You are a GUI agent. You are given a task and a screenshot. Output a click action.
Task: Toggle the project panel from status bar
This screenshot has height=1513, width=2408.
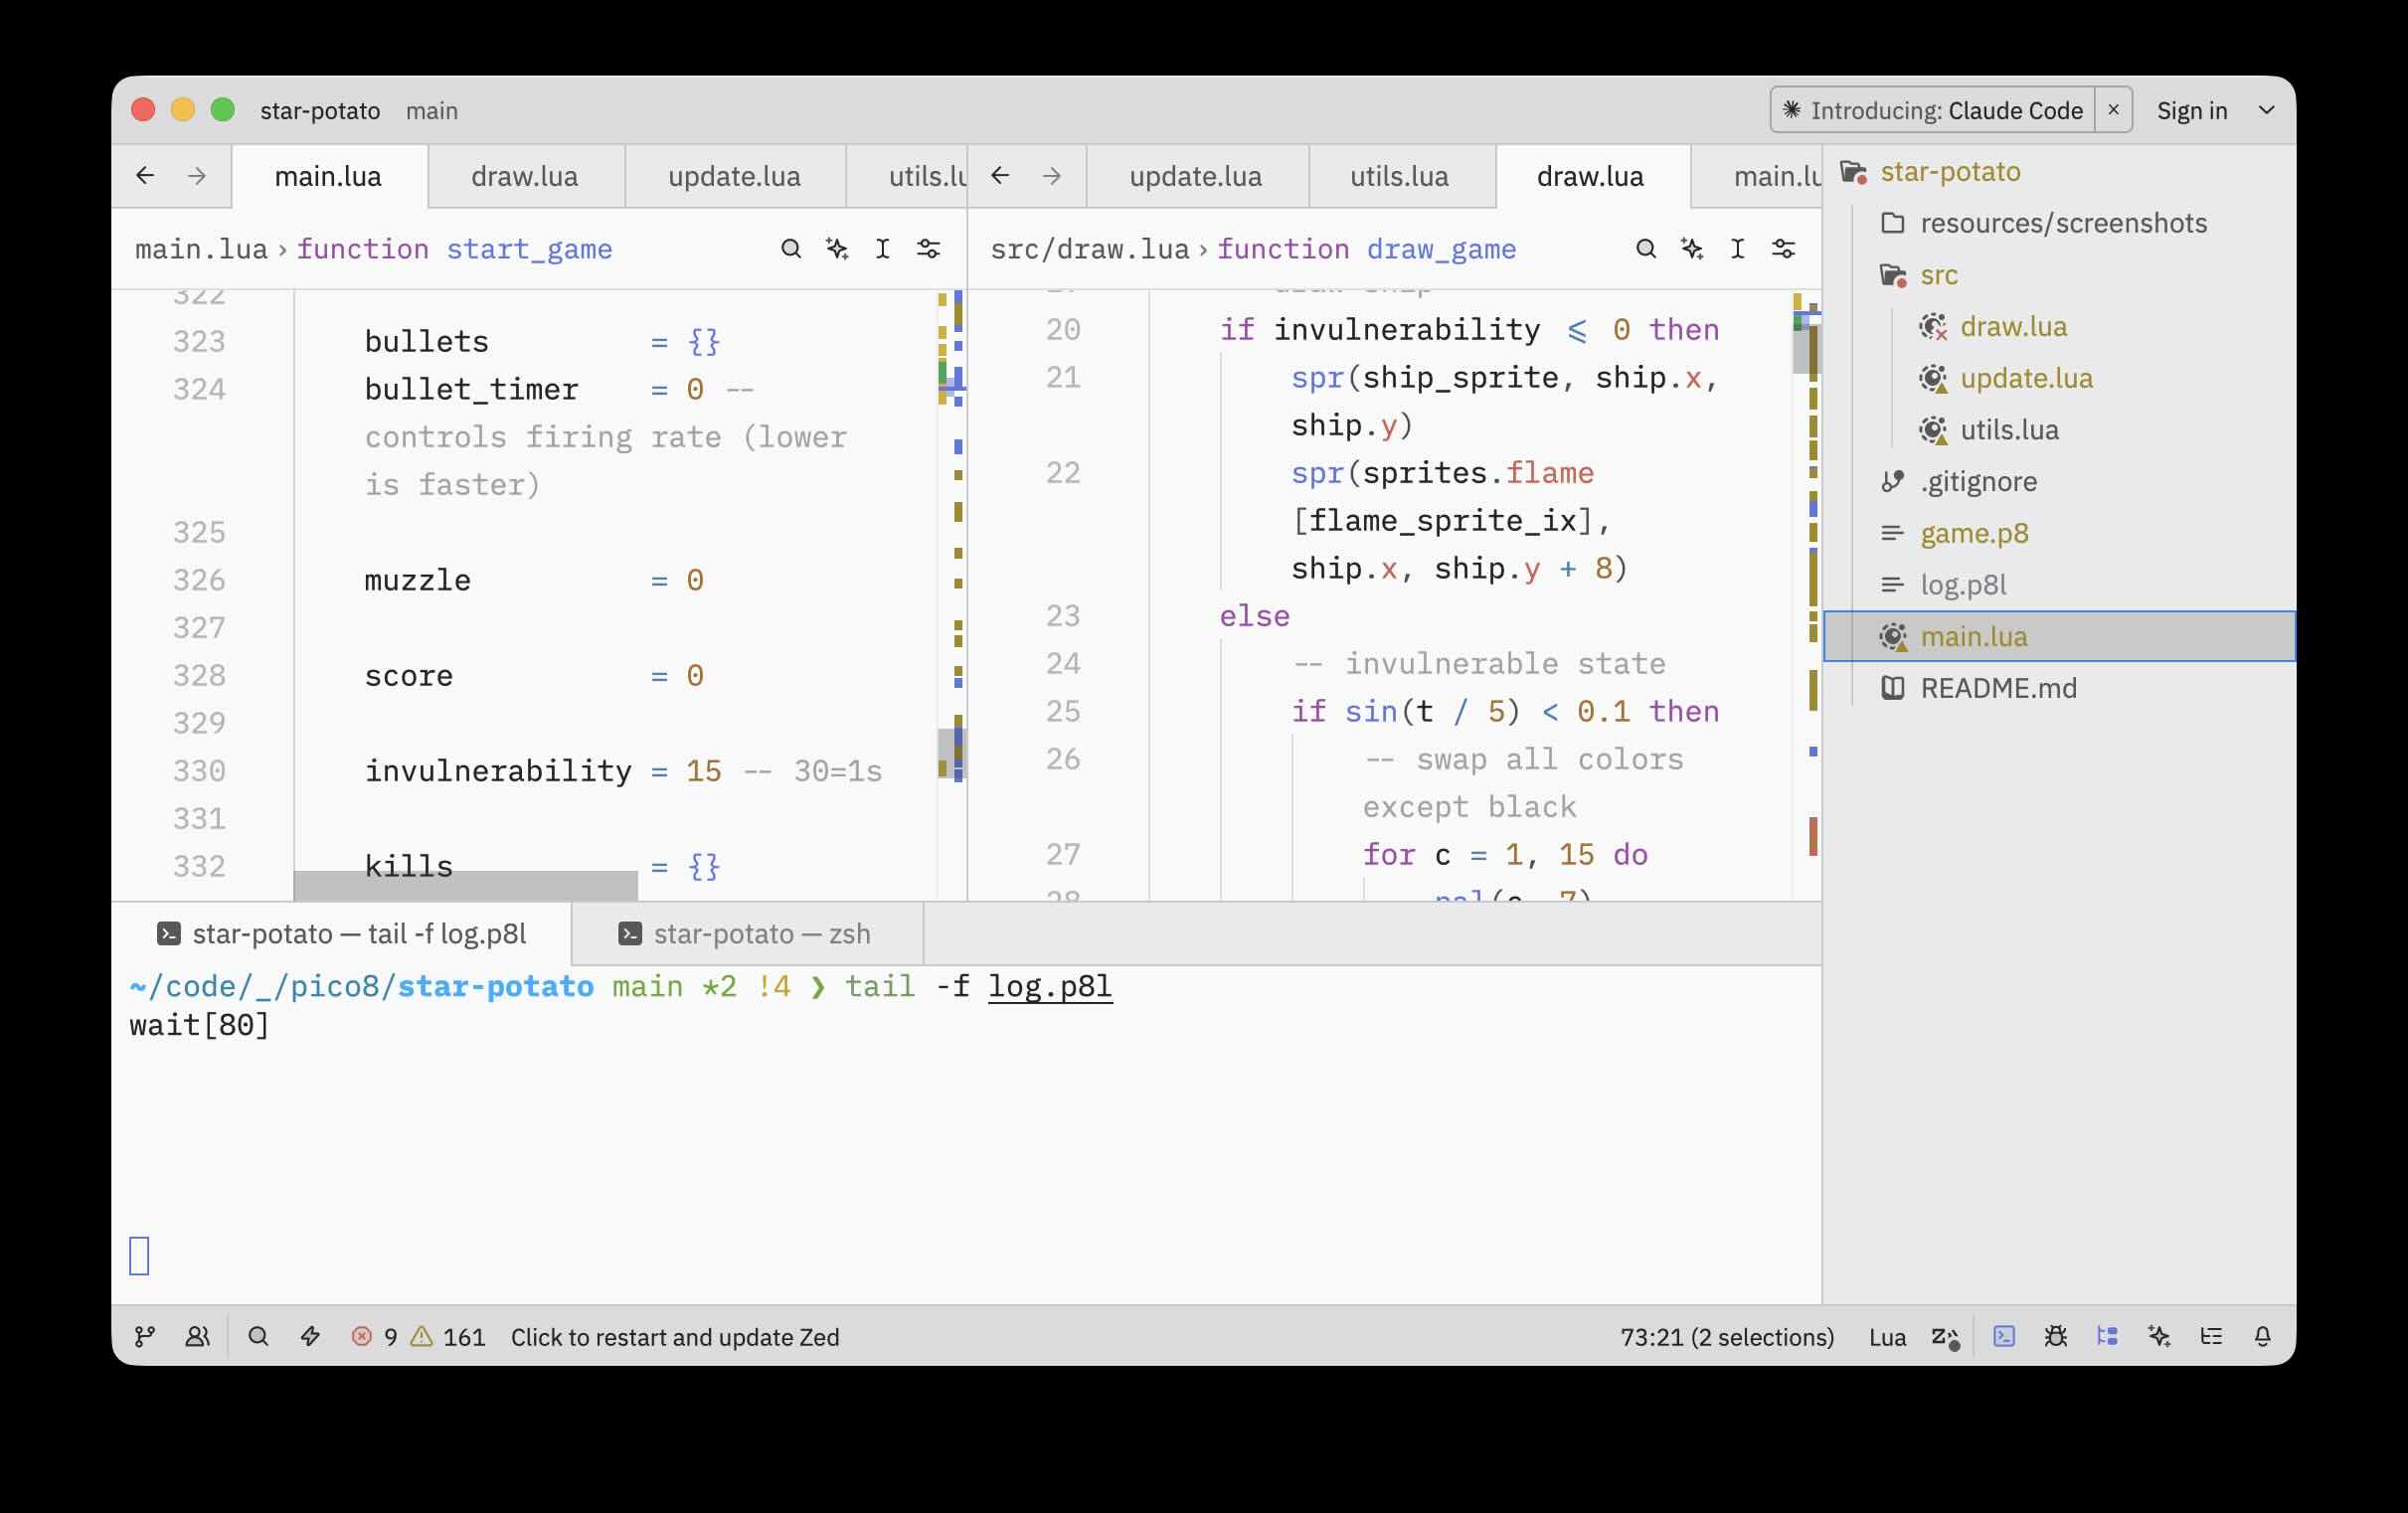coord(2107,1336)
